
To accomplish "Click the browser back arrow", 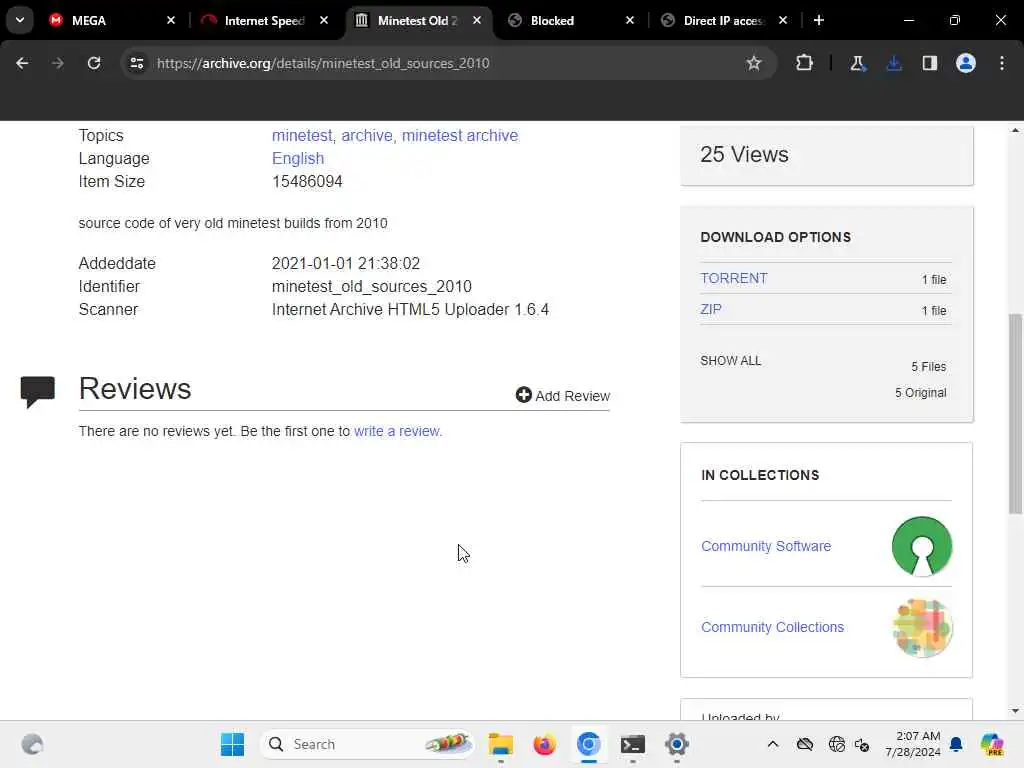I will pyautogui.click(x=22, y=63).
